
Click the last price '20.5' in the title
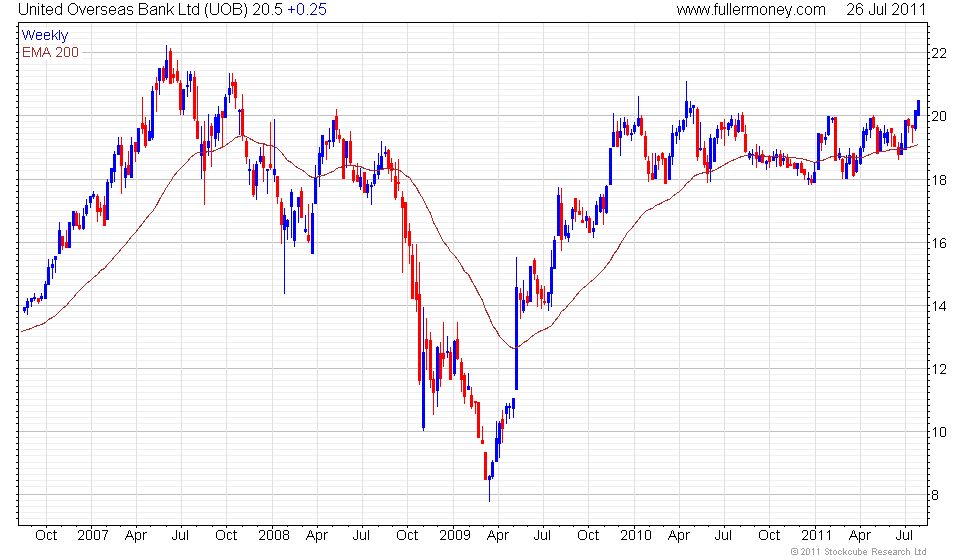(268, 10)
